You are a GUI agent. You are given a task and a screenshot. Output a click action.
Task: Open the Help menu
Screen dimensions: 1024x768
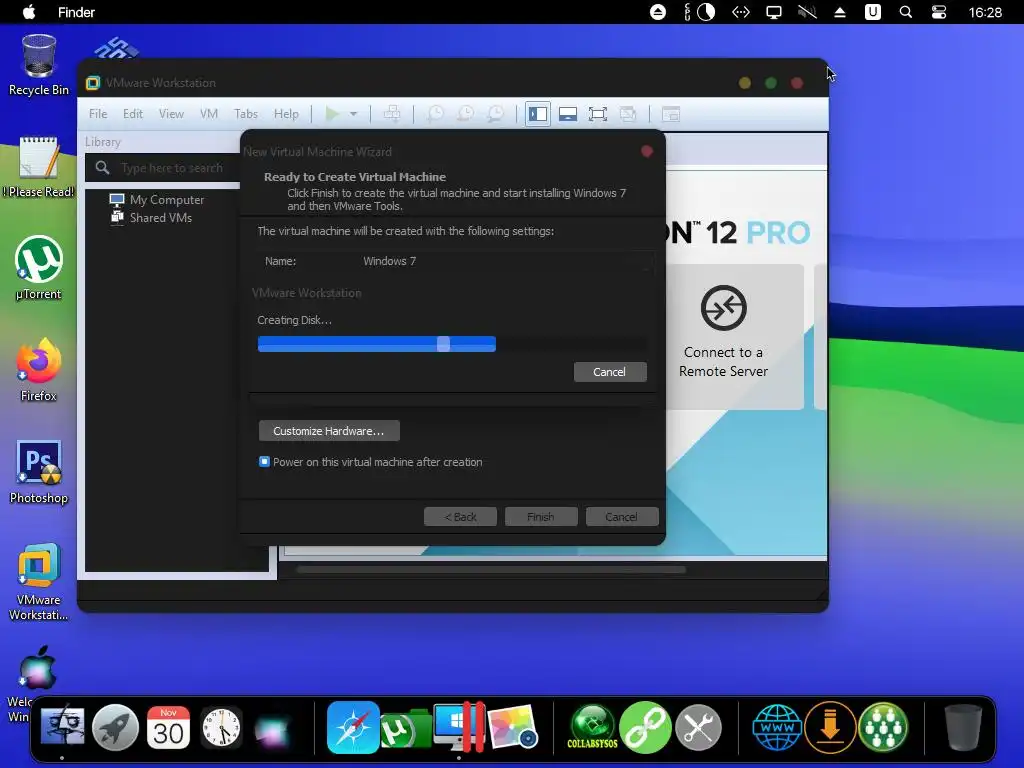(286, 114)
